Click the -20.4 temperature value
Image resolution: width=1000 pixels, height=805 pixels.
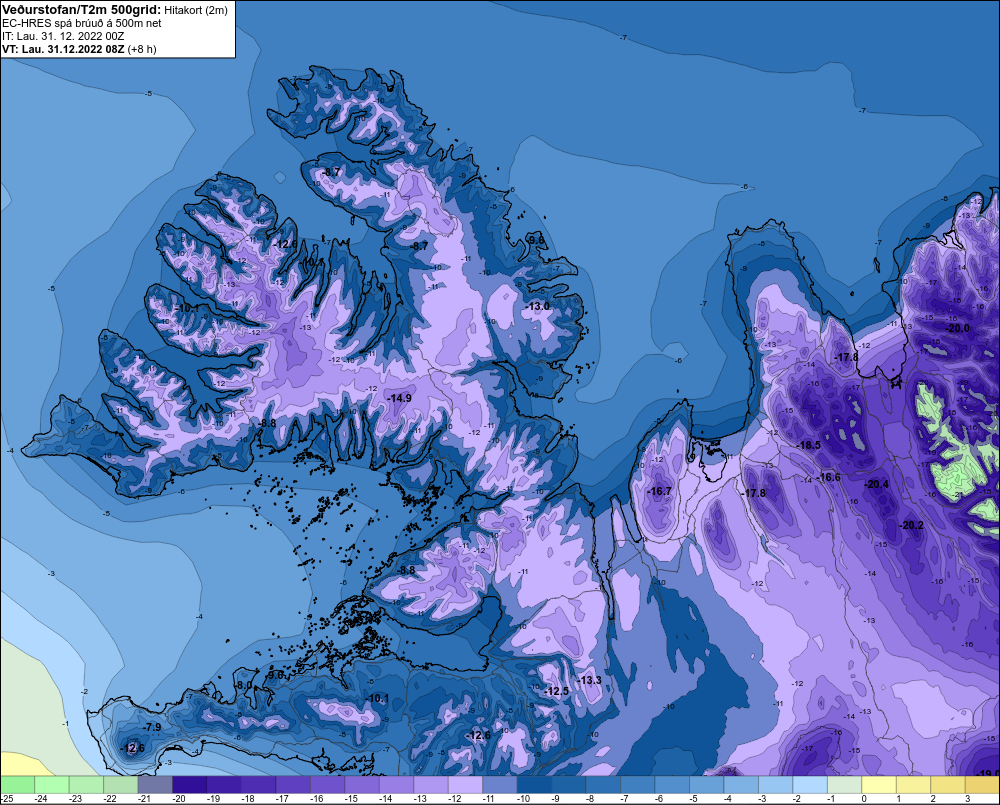(876, 484)
